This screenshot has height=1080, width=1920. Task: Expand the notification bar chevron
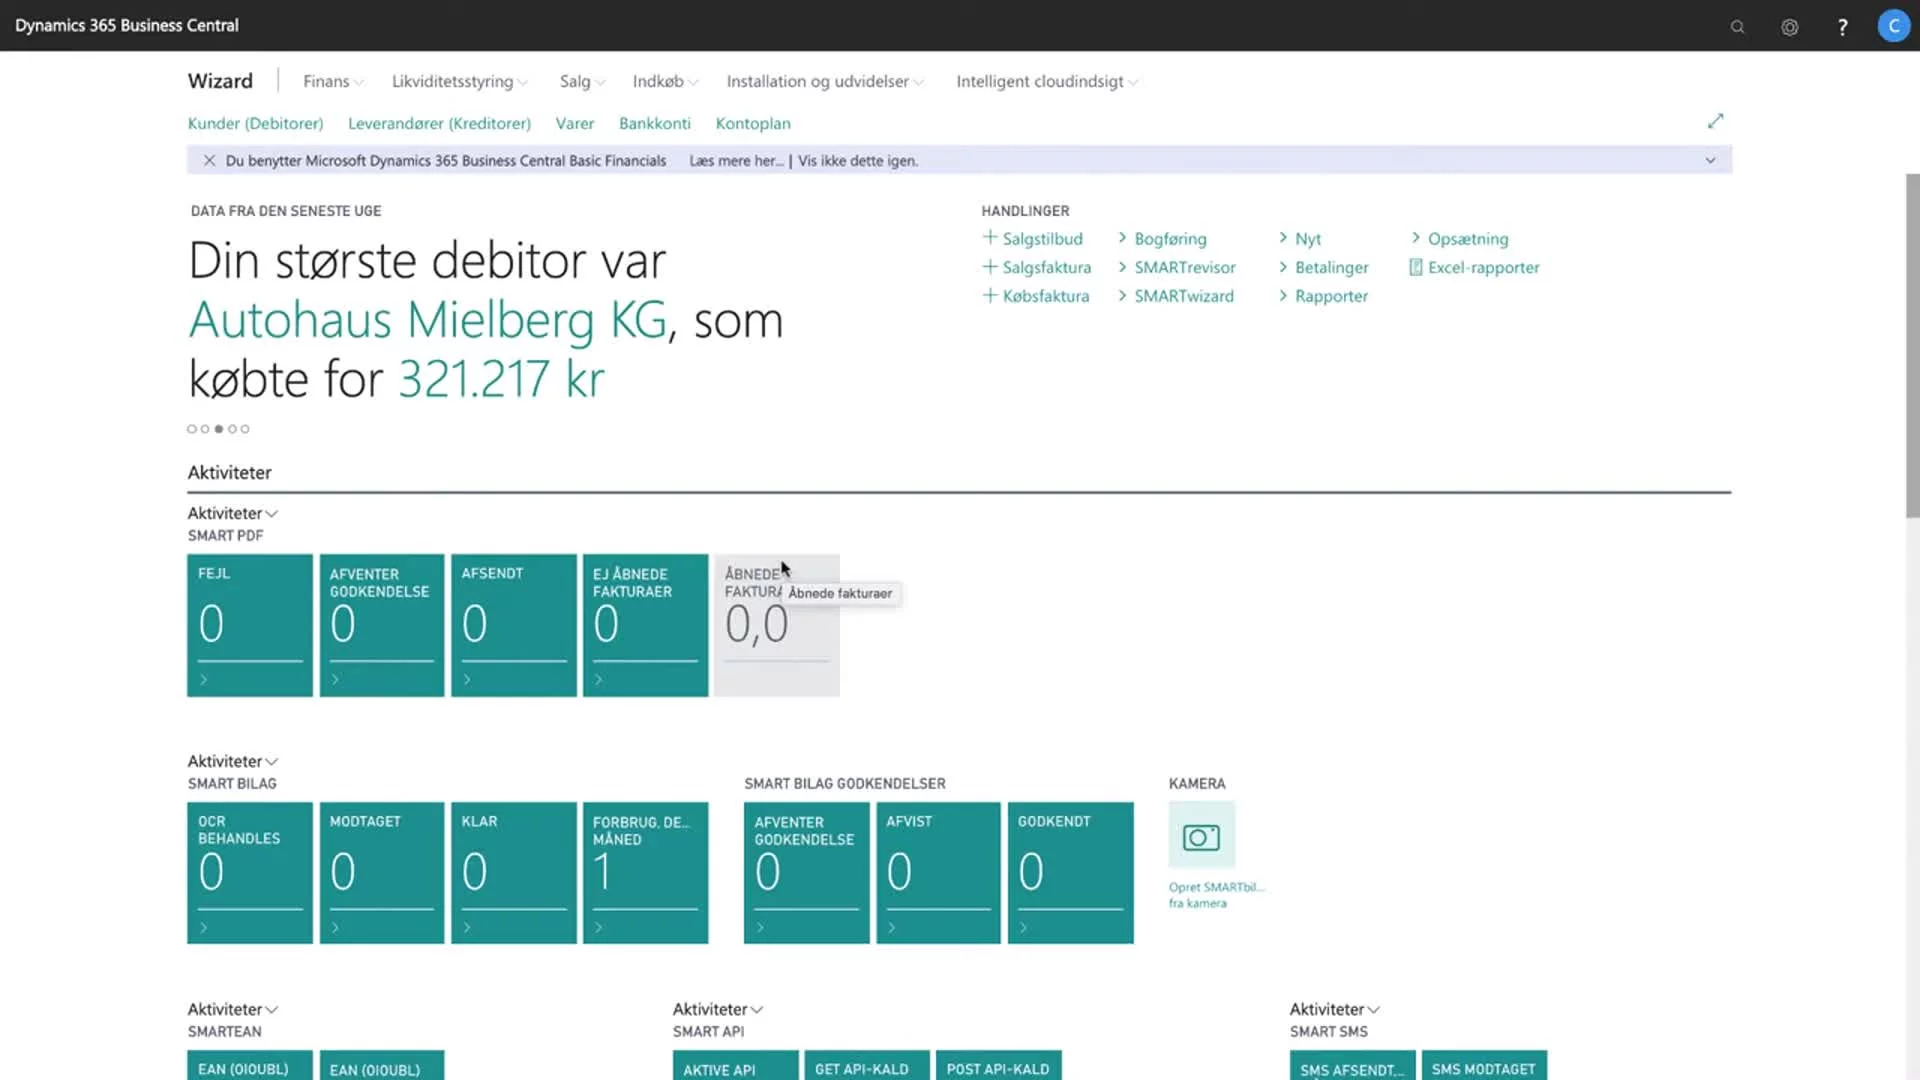tap(1710, 160)
